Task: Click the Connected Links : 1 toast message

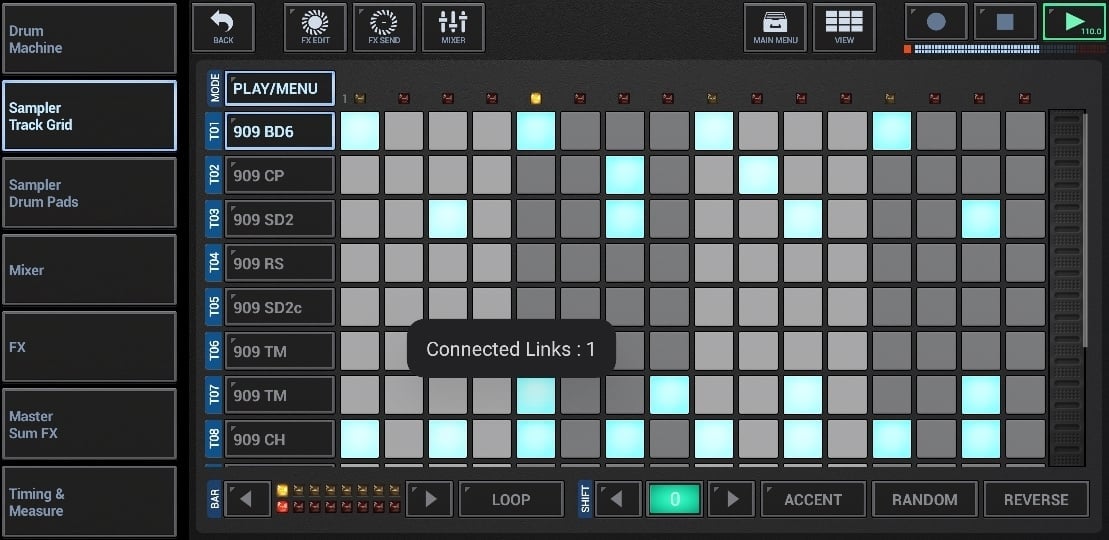Action: 511,348
